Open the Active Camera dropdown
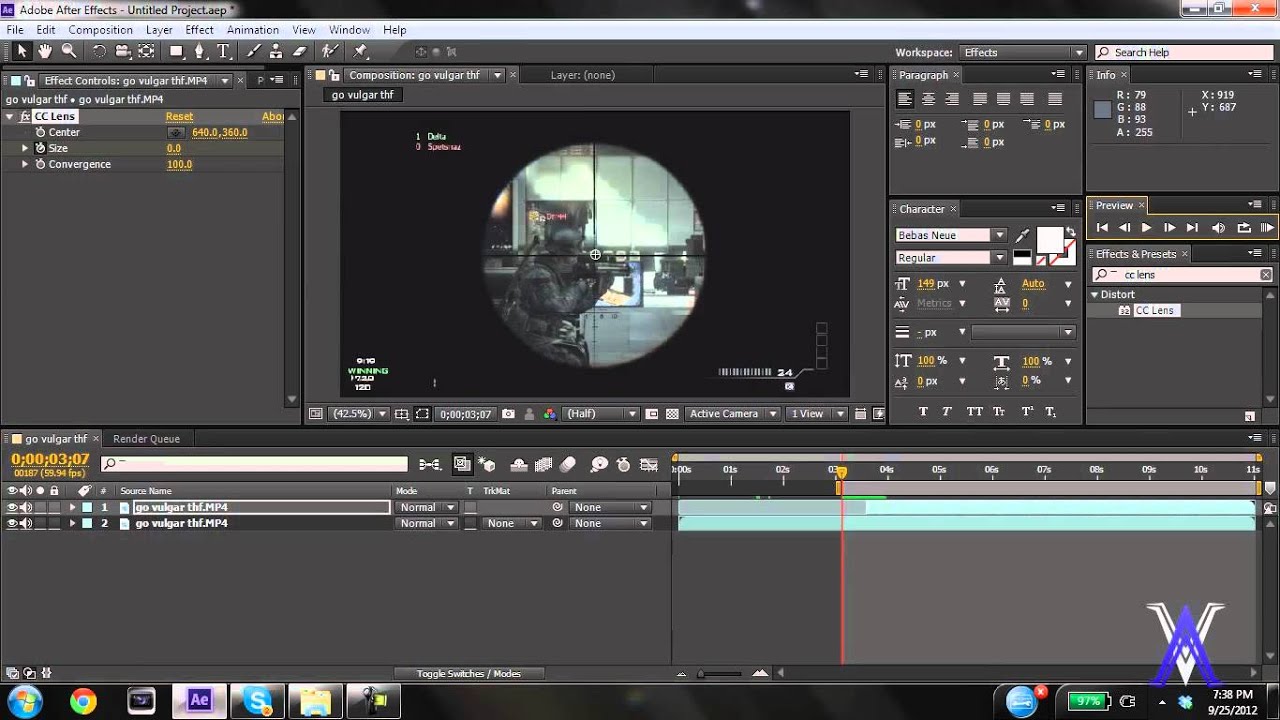Image resolution: width=1280 pixels, height=720 pixels. coord(732,414)
